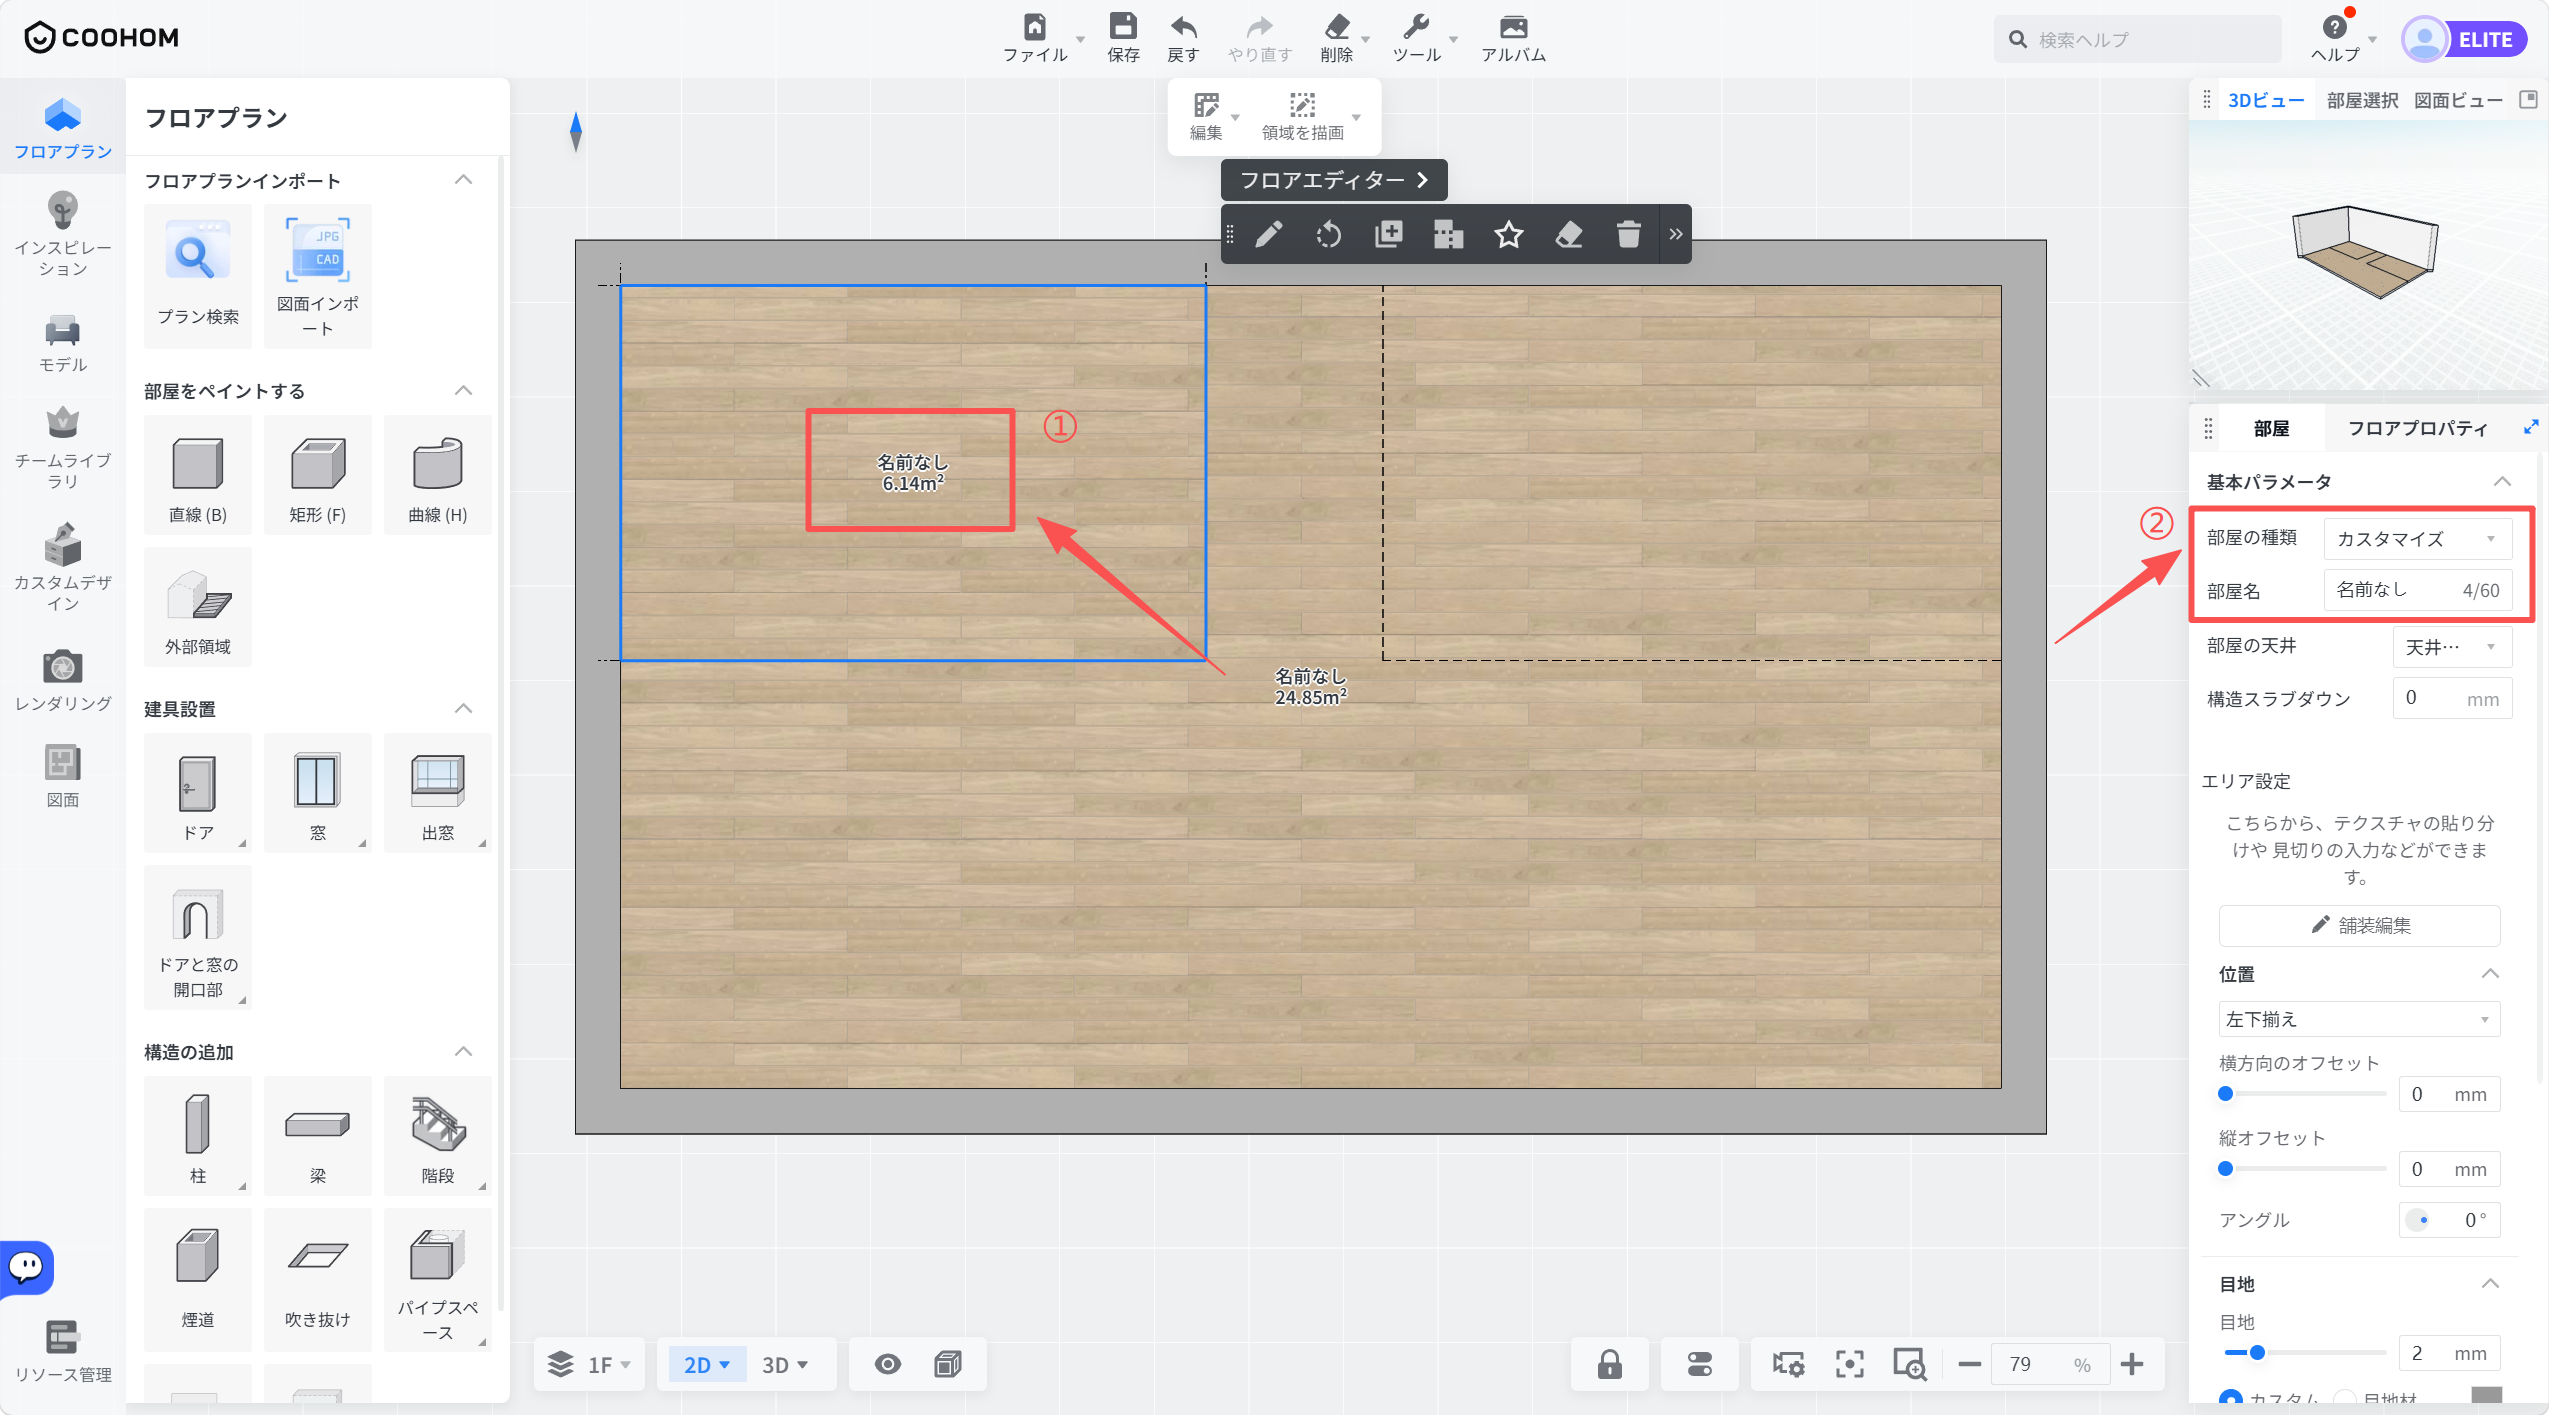Open リソース管理 at the sidebar bottom
The width and height of the screenshot is (2549, 1415).
(x=62, y=1351)
